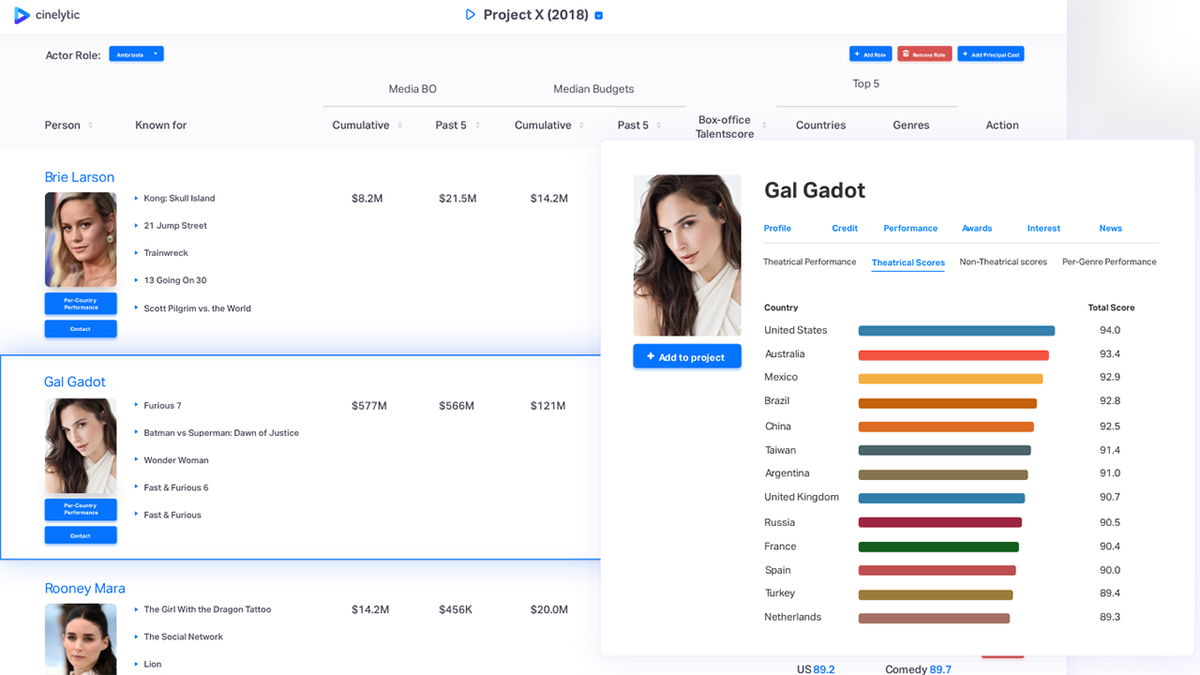This screenshot has width=1200, height=675.
Task: Select Batman vs Superman: Dawn of Justice
Action: 221,433
